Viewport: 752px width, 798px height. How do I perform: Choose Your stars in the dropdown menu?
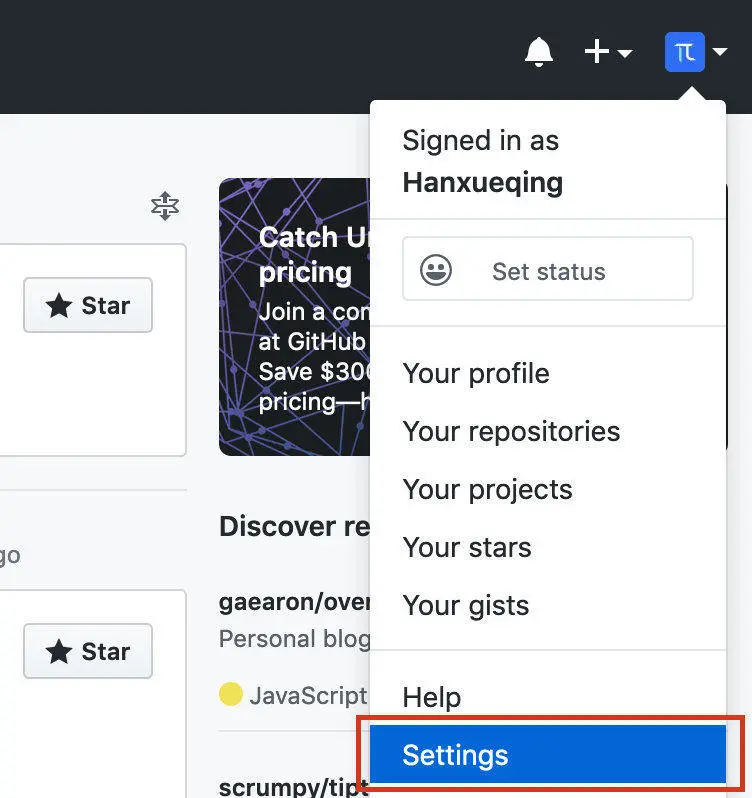(467, 548)
